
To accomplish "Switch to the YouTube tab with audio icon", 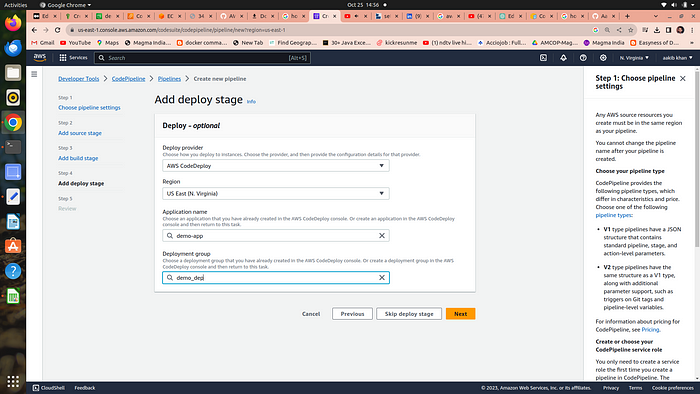I will 356,16.
